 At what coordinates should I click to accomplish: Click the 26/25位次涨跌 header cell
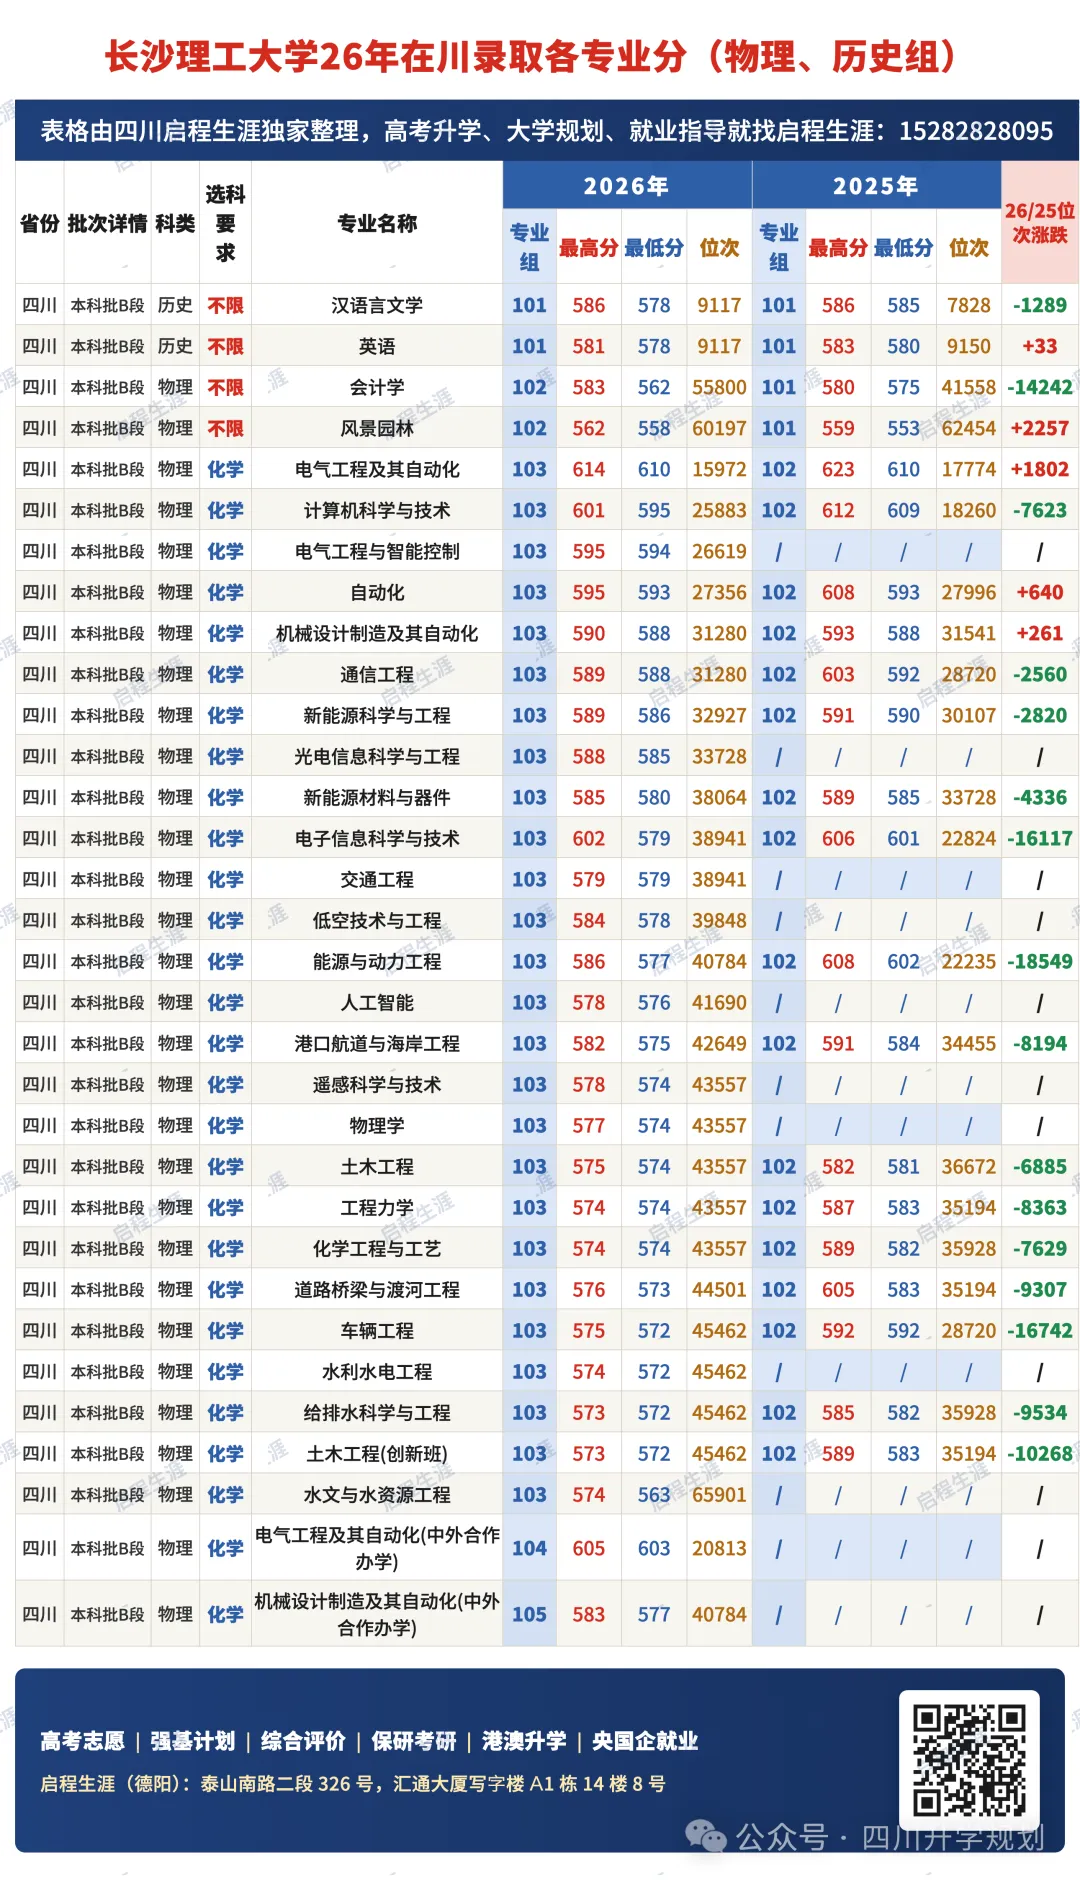[1040, 223]
